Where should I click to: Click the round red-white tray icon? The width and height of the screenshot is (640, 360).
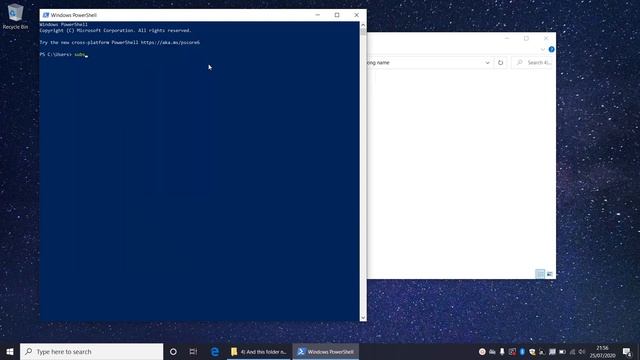(x=482, y=351)
